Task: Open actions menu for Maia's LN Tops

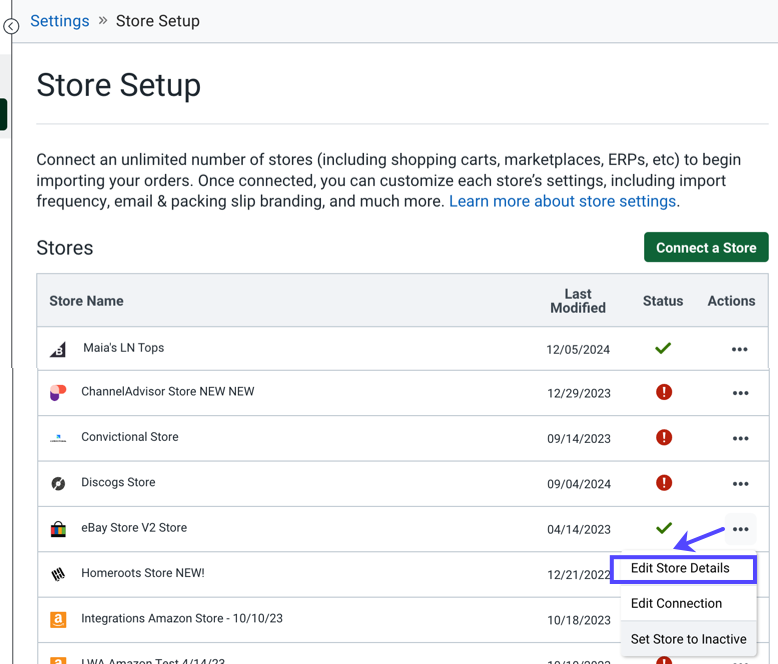Action: (x=739, y=349)
